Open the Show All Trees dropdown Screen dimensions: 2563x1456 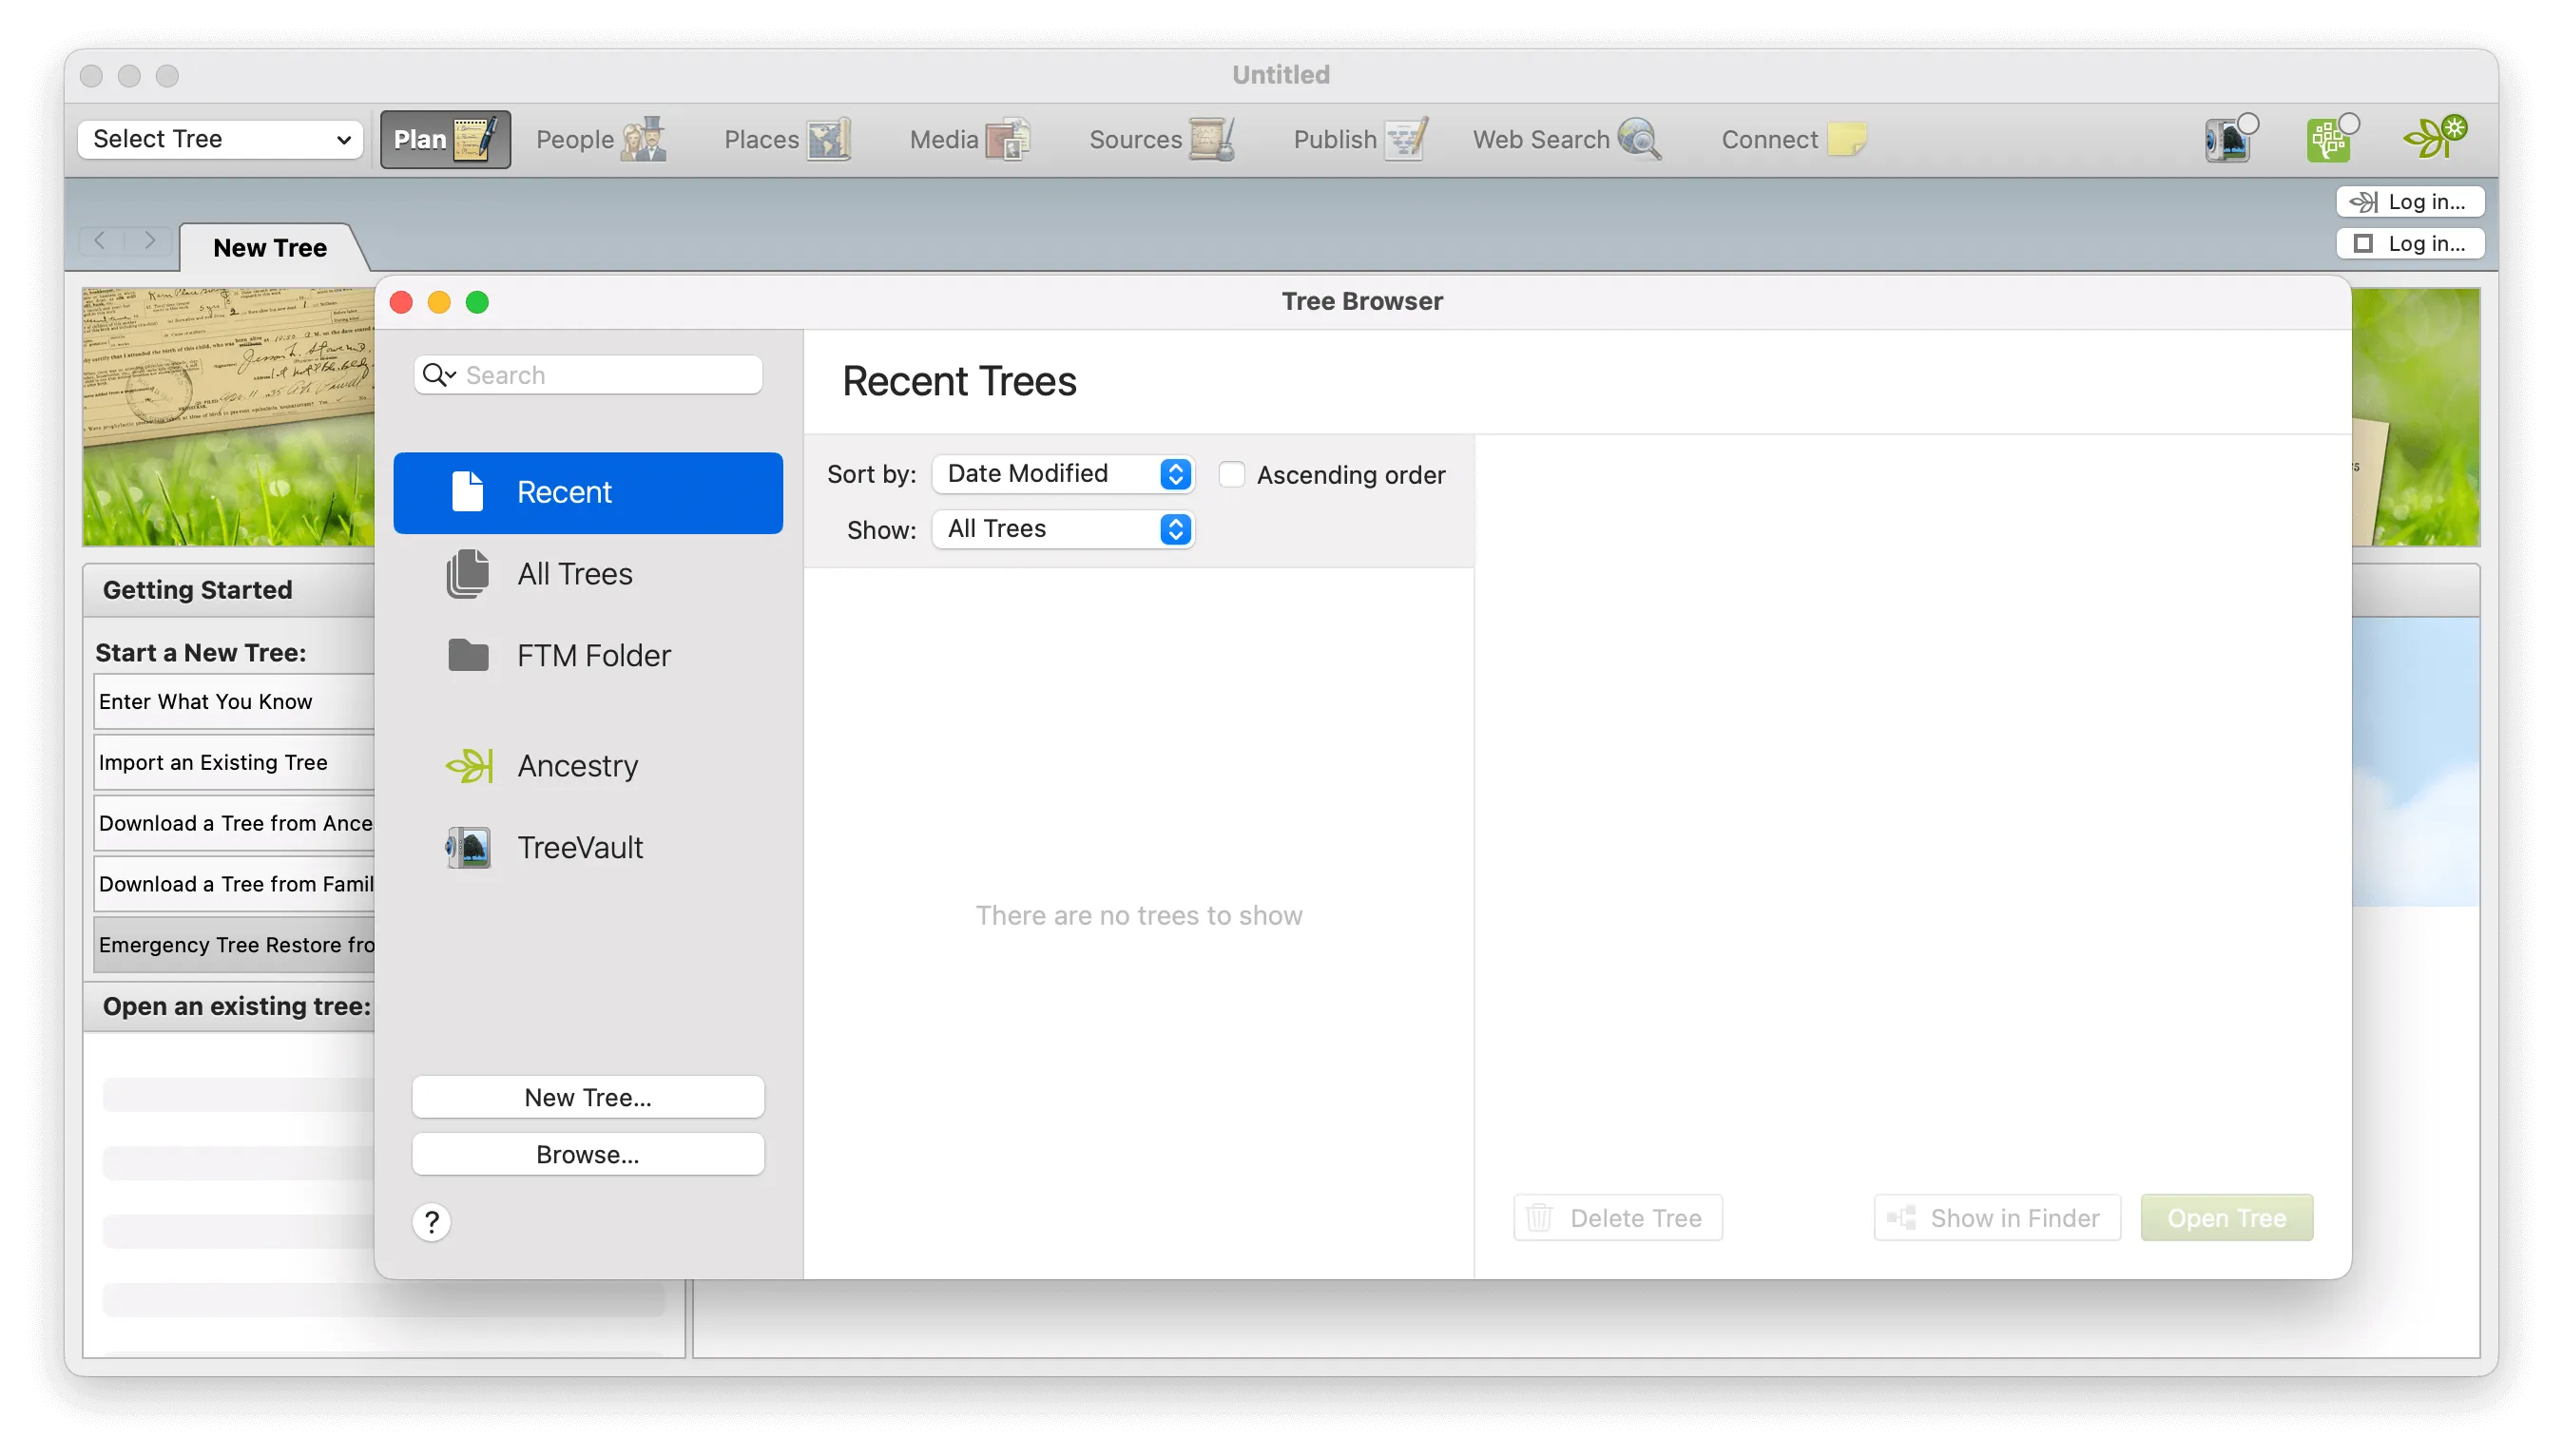(1063, 529)
